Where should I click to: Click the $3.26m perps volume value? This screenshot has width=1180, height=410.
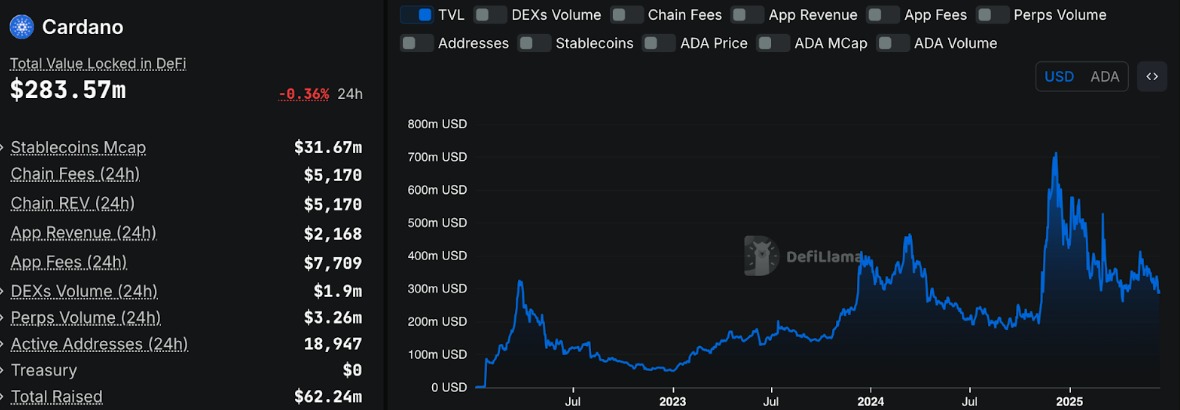pos(333,318)
